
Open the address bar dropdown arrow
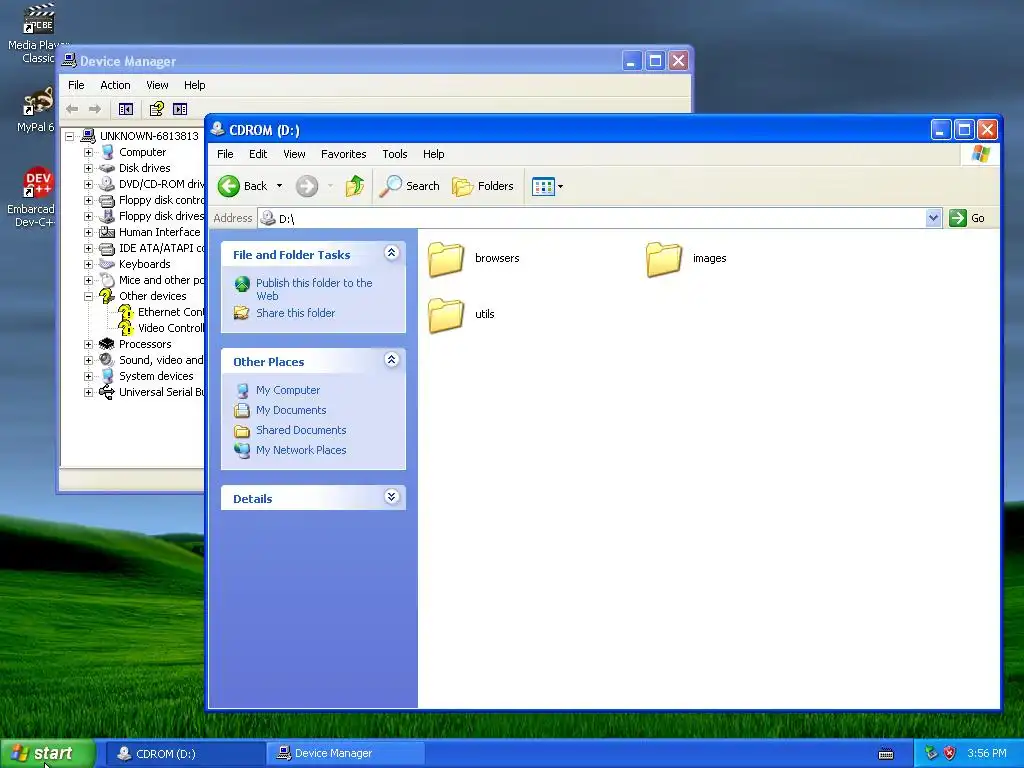click(933, 218)
